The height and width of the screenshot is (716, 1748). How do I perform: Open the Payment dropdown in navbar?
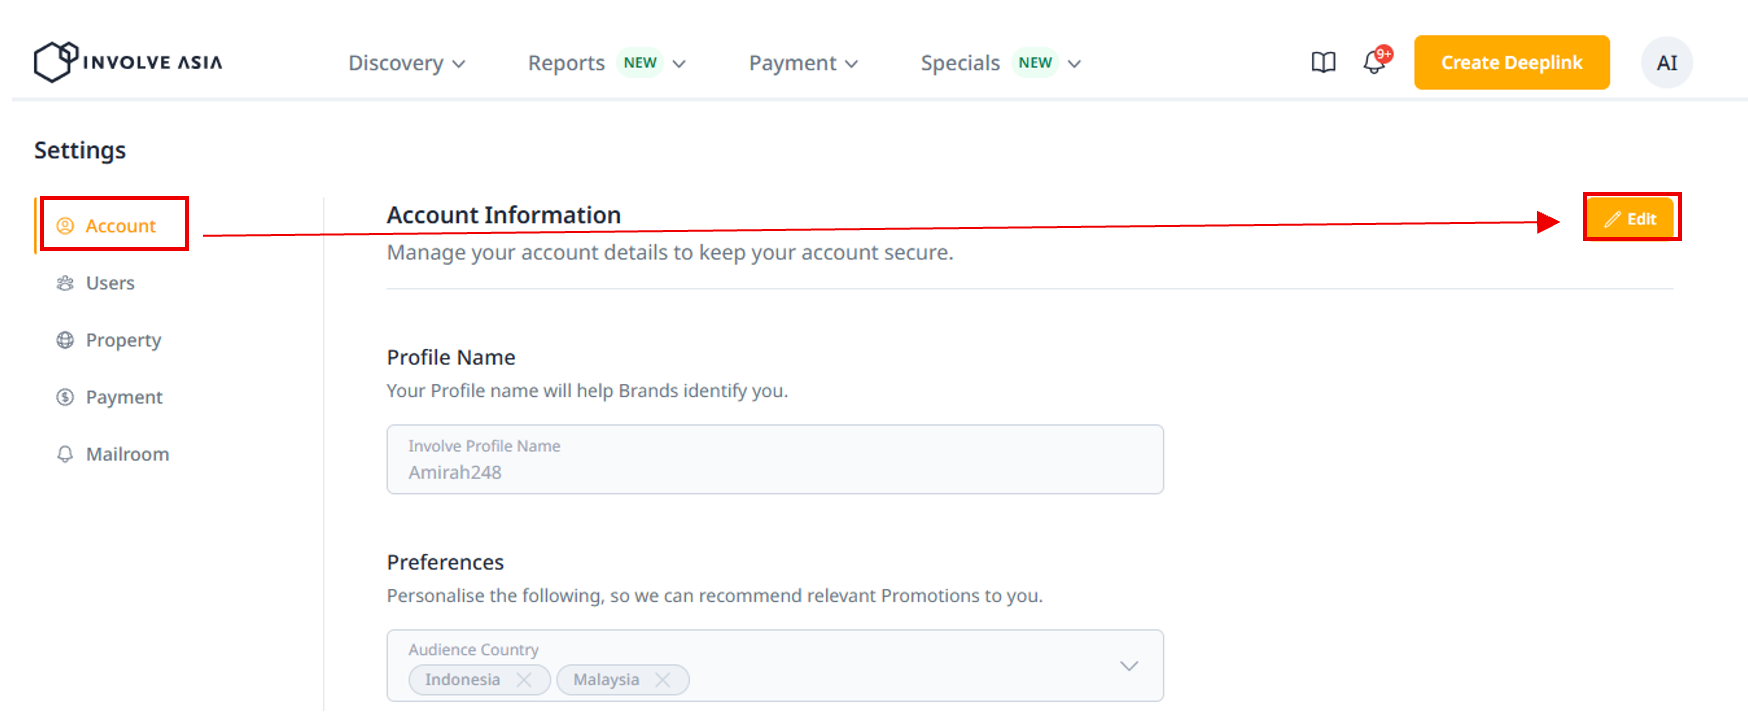pyautogui.click(x=803, y=63)
